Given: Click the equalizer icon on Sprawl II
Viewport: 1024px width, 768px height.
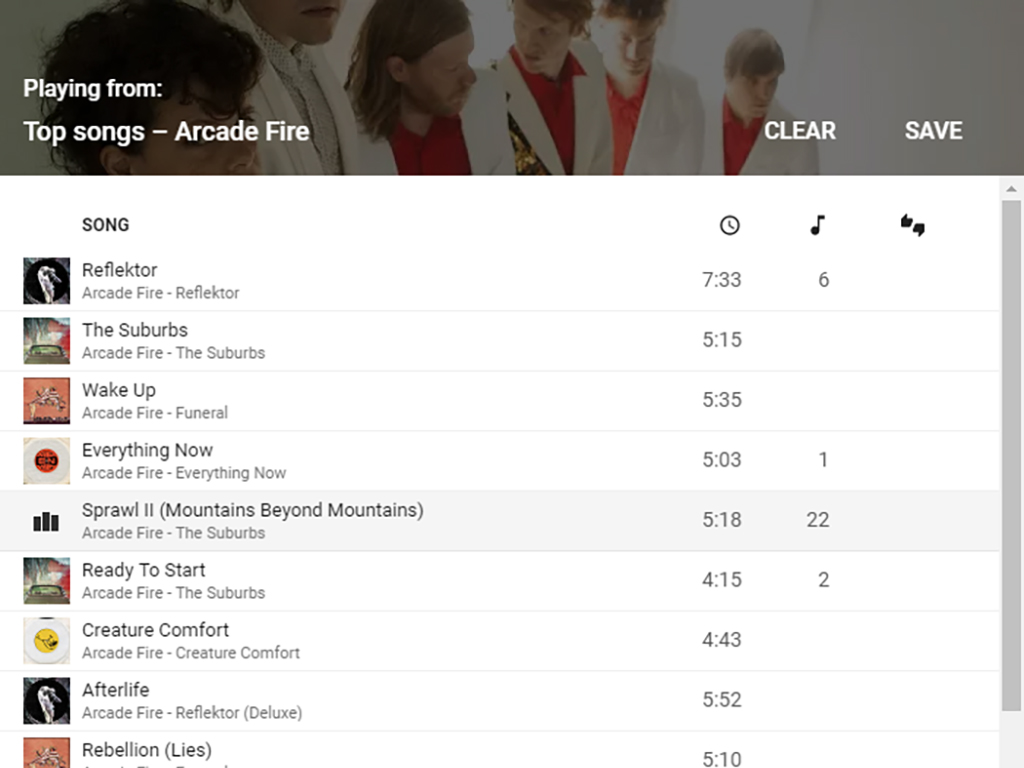Looking at the screenshot, I should point(46,520).
